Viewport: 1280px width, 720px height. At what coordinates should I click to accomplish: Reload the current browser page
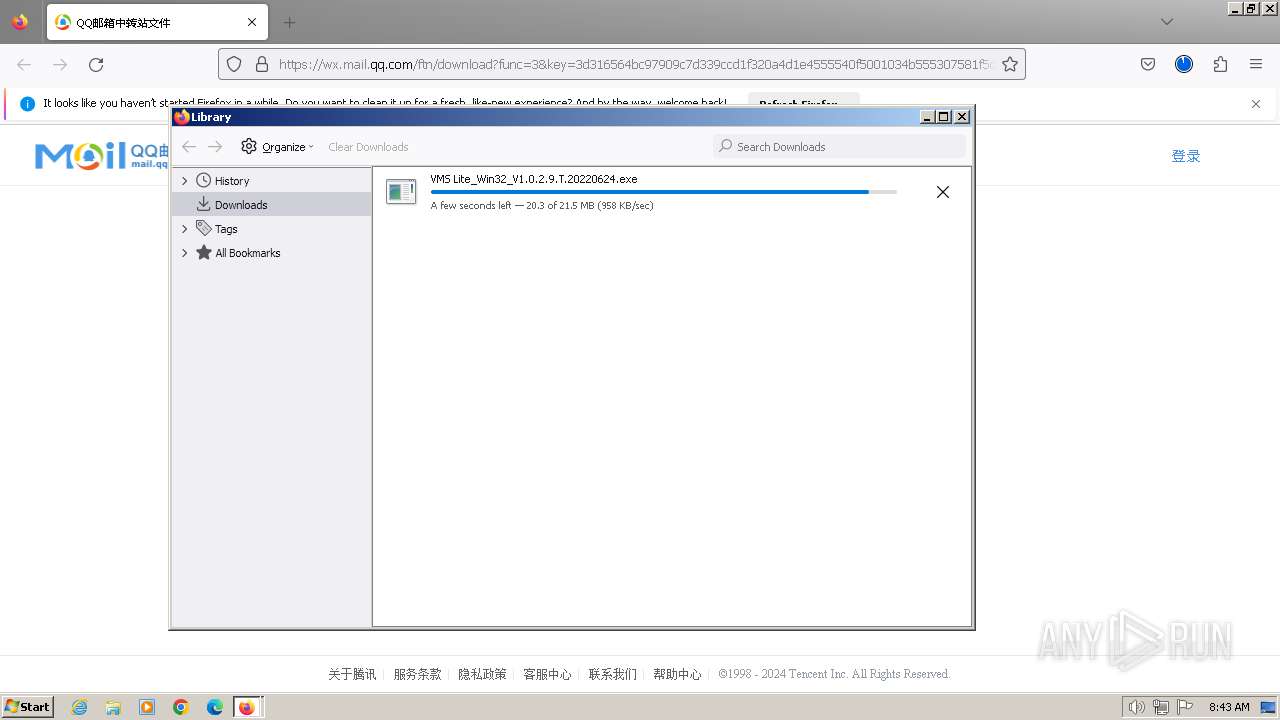[96, 64]
